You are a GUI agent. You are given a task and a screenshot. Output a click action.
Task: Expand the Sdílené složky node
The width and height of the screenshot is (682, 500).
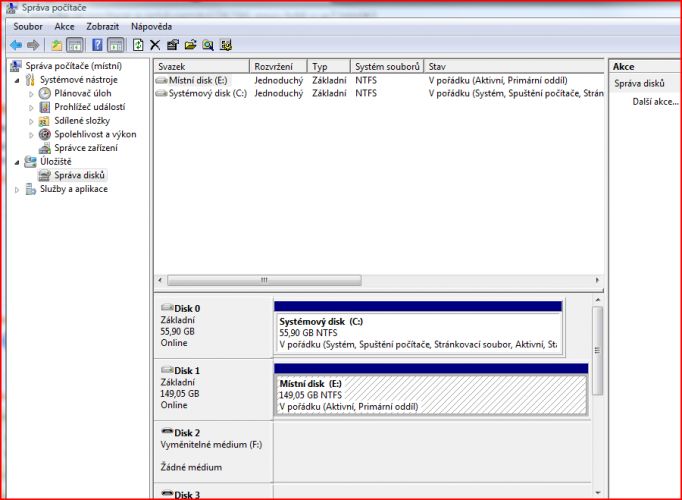coord(31,121)
